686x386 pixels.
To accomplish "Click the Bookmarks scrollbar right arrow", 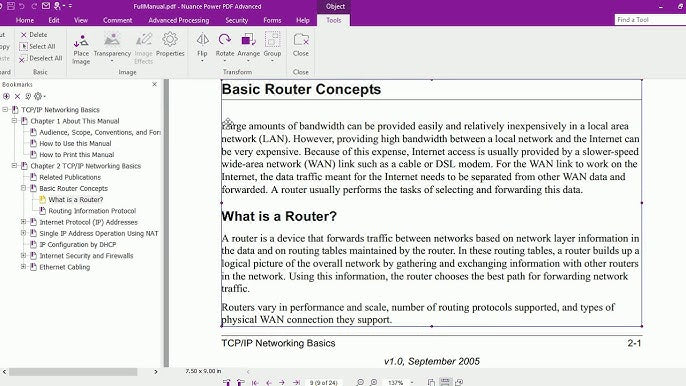I will pos(156,372).
